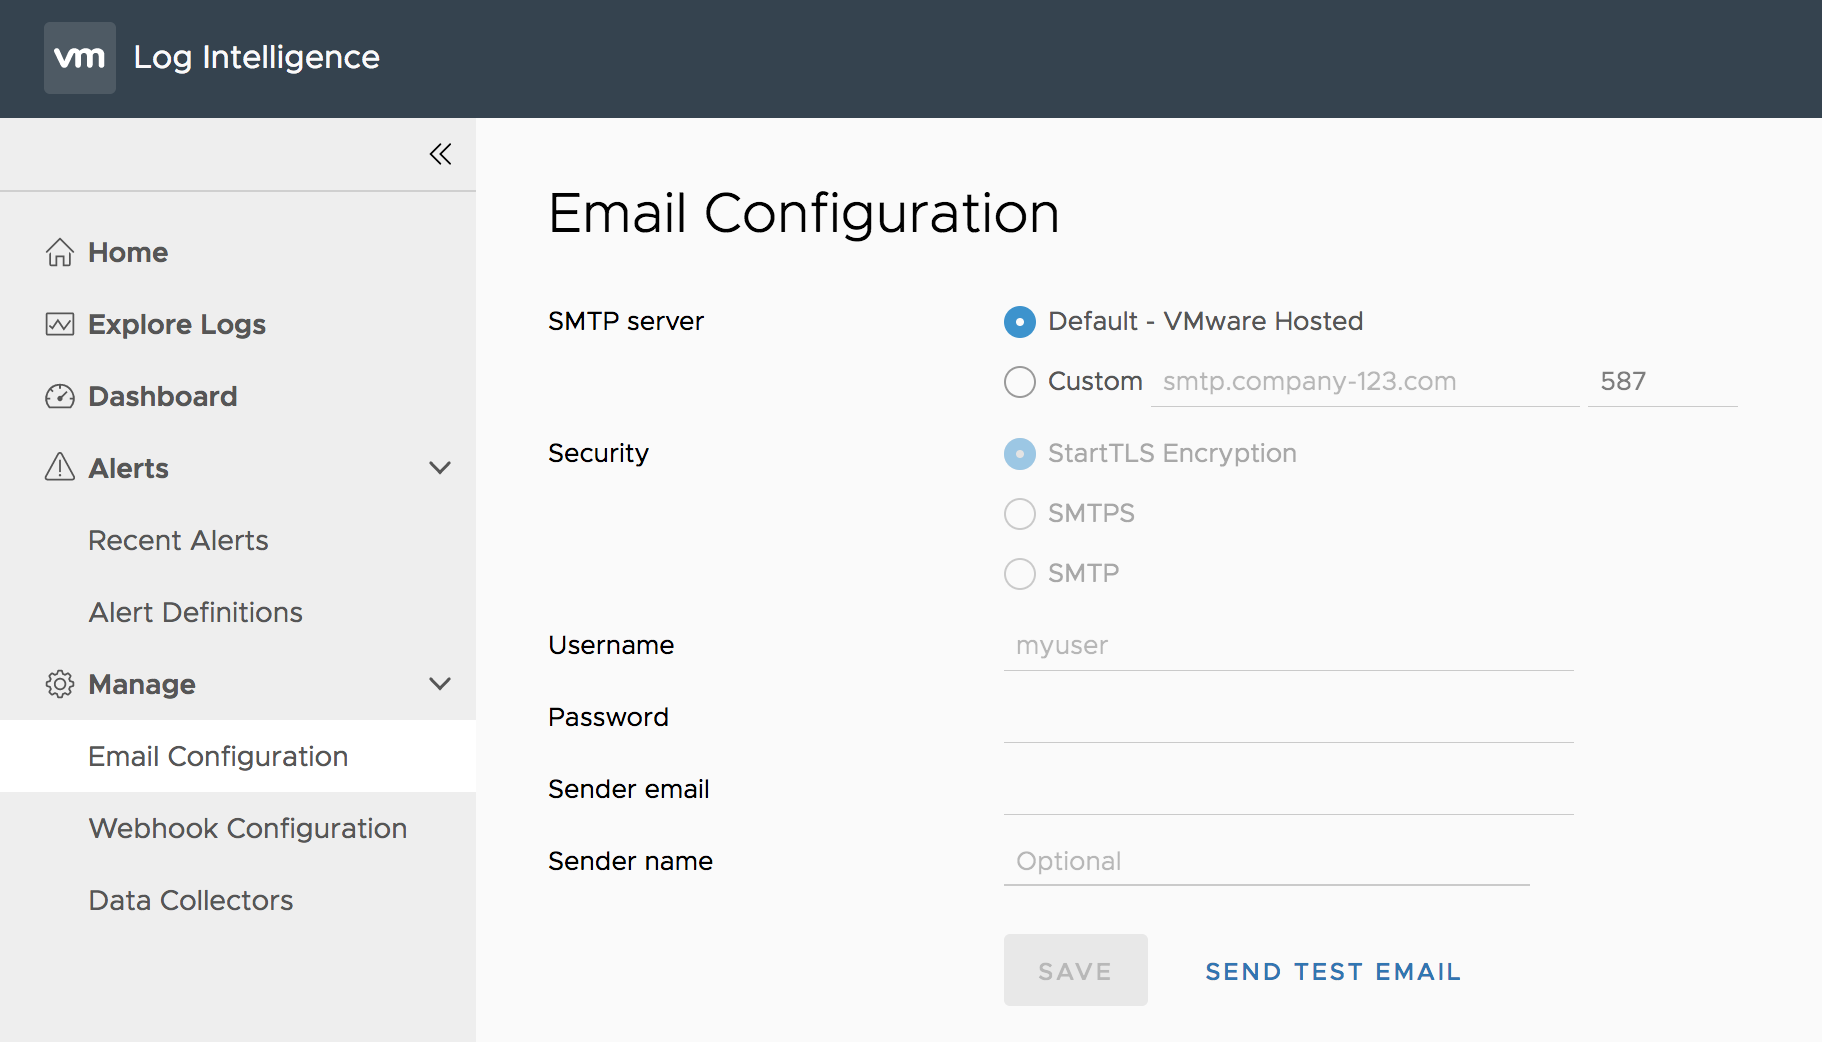
Task: Open Data Collectors from sidebar
Action: [x=190, y=900]
